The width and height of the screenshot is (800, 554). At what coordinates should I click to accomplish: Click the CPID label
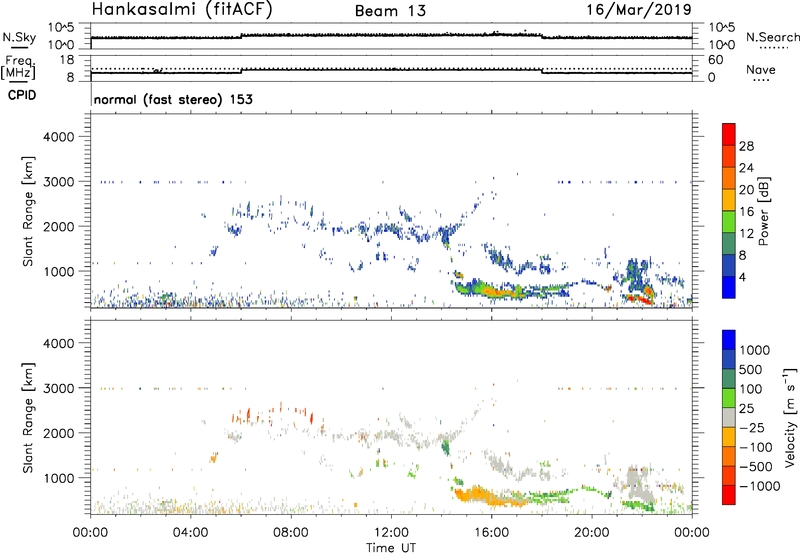pos(22,95)
